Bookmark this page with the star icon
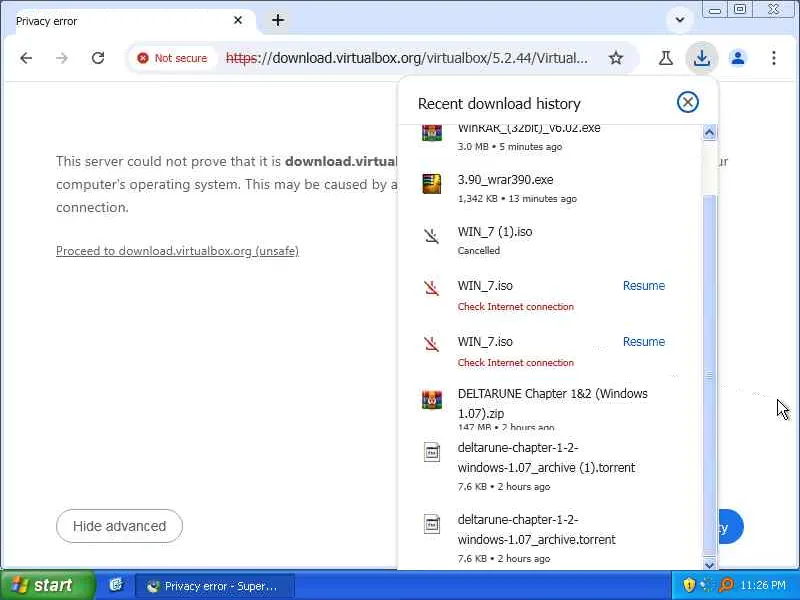Viewport: 800px width, 600px height. 616,58
